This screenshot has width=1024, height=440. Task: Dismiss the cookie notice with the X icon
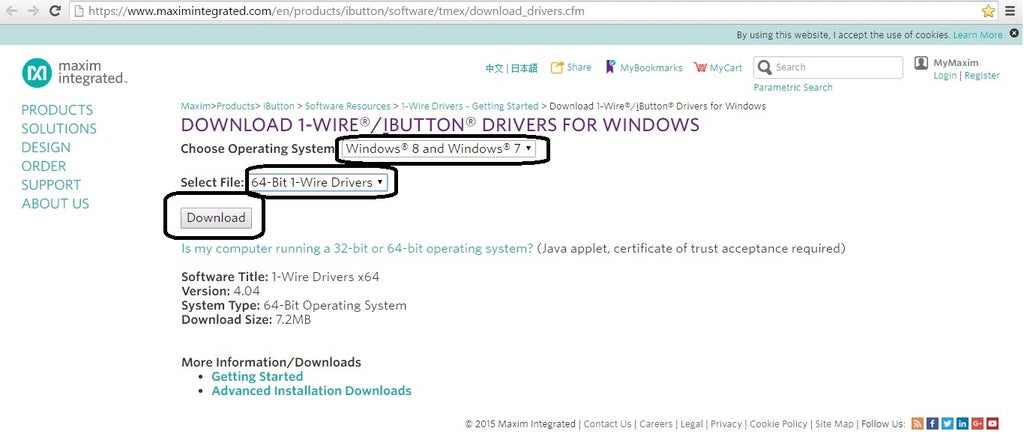click(x=1014, y=35)
